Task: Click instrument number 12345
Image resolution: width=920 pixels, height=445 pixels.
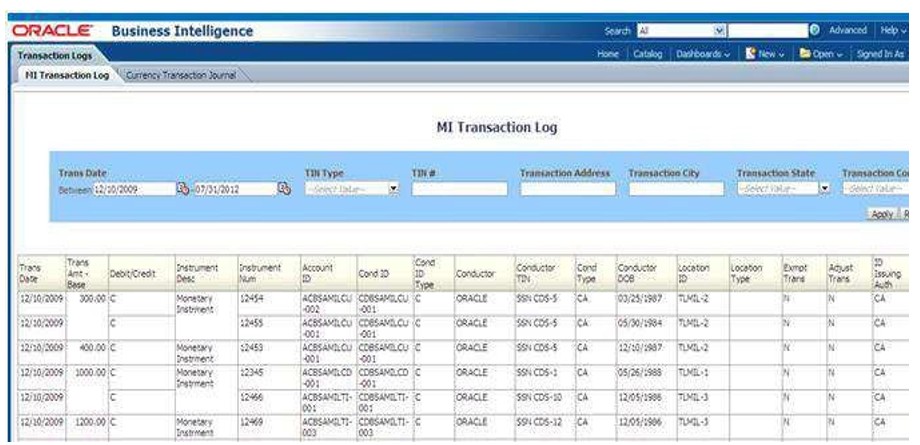Action: click(x=251, y=372)
